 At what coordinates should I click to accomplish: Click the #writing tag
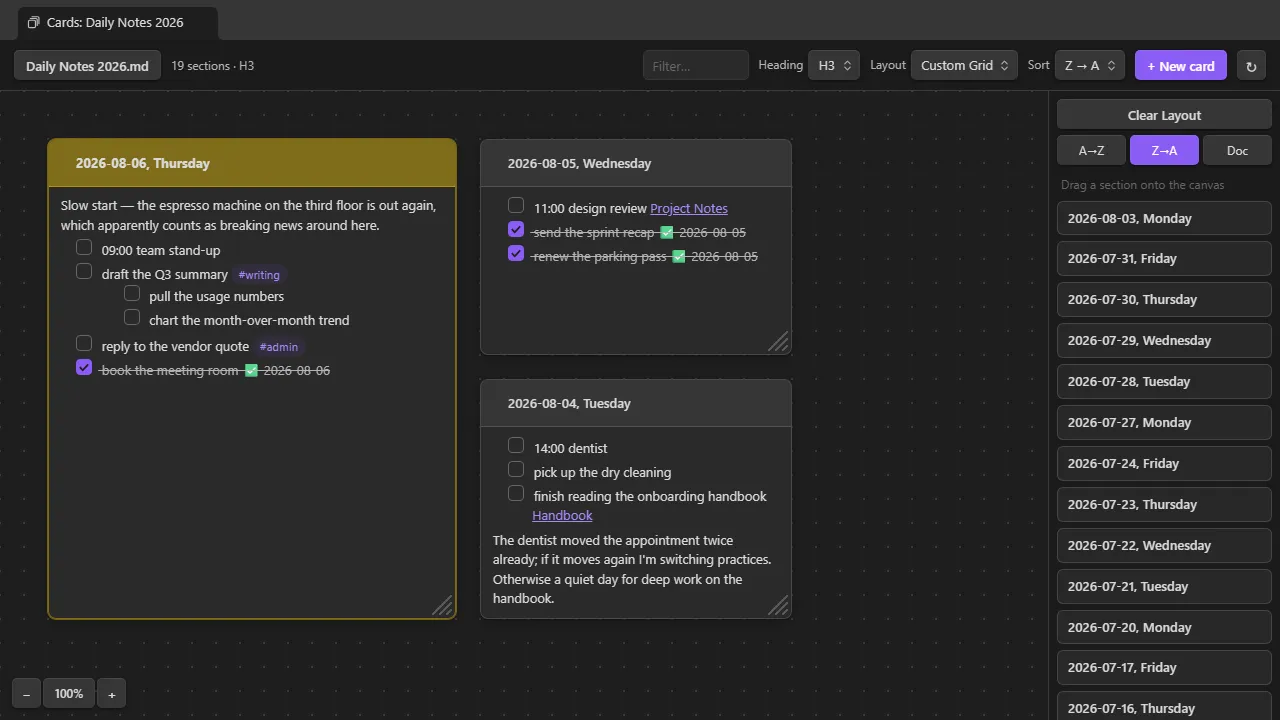[259, 275]
